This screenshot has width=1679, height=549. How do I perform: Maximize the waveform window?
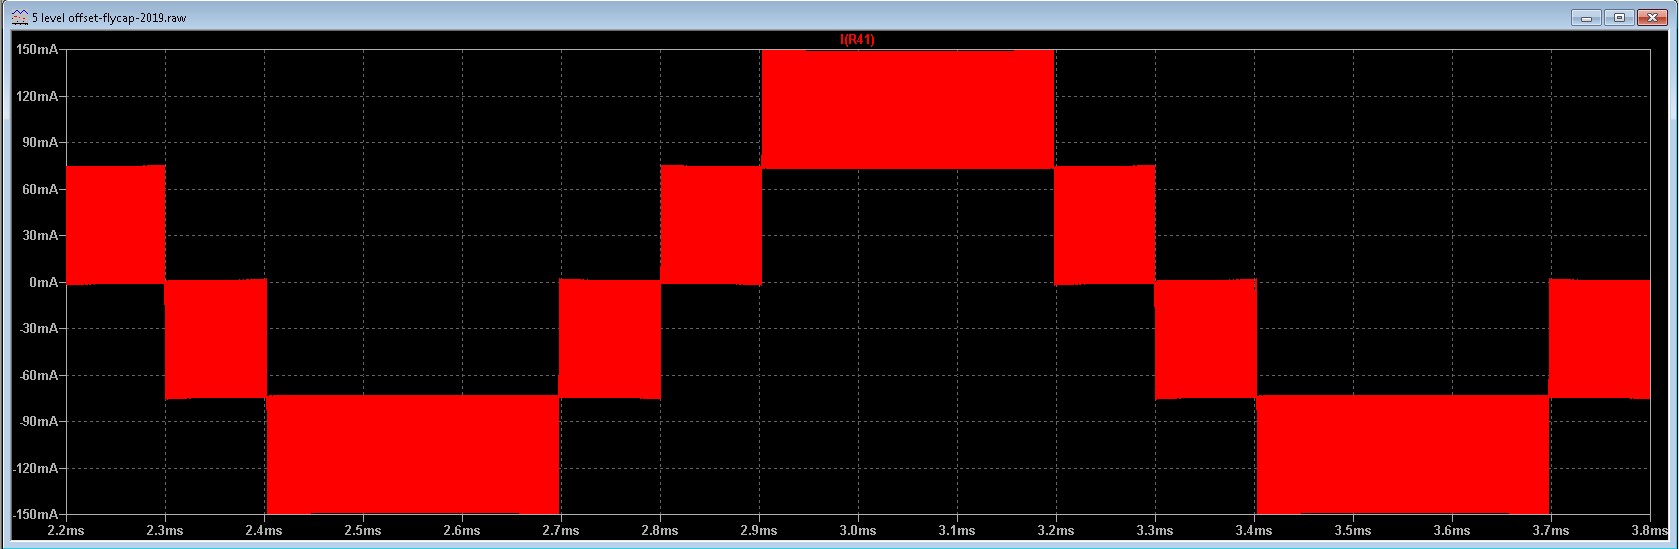[1619, 17]
